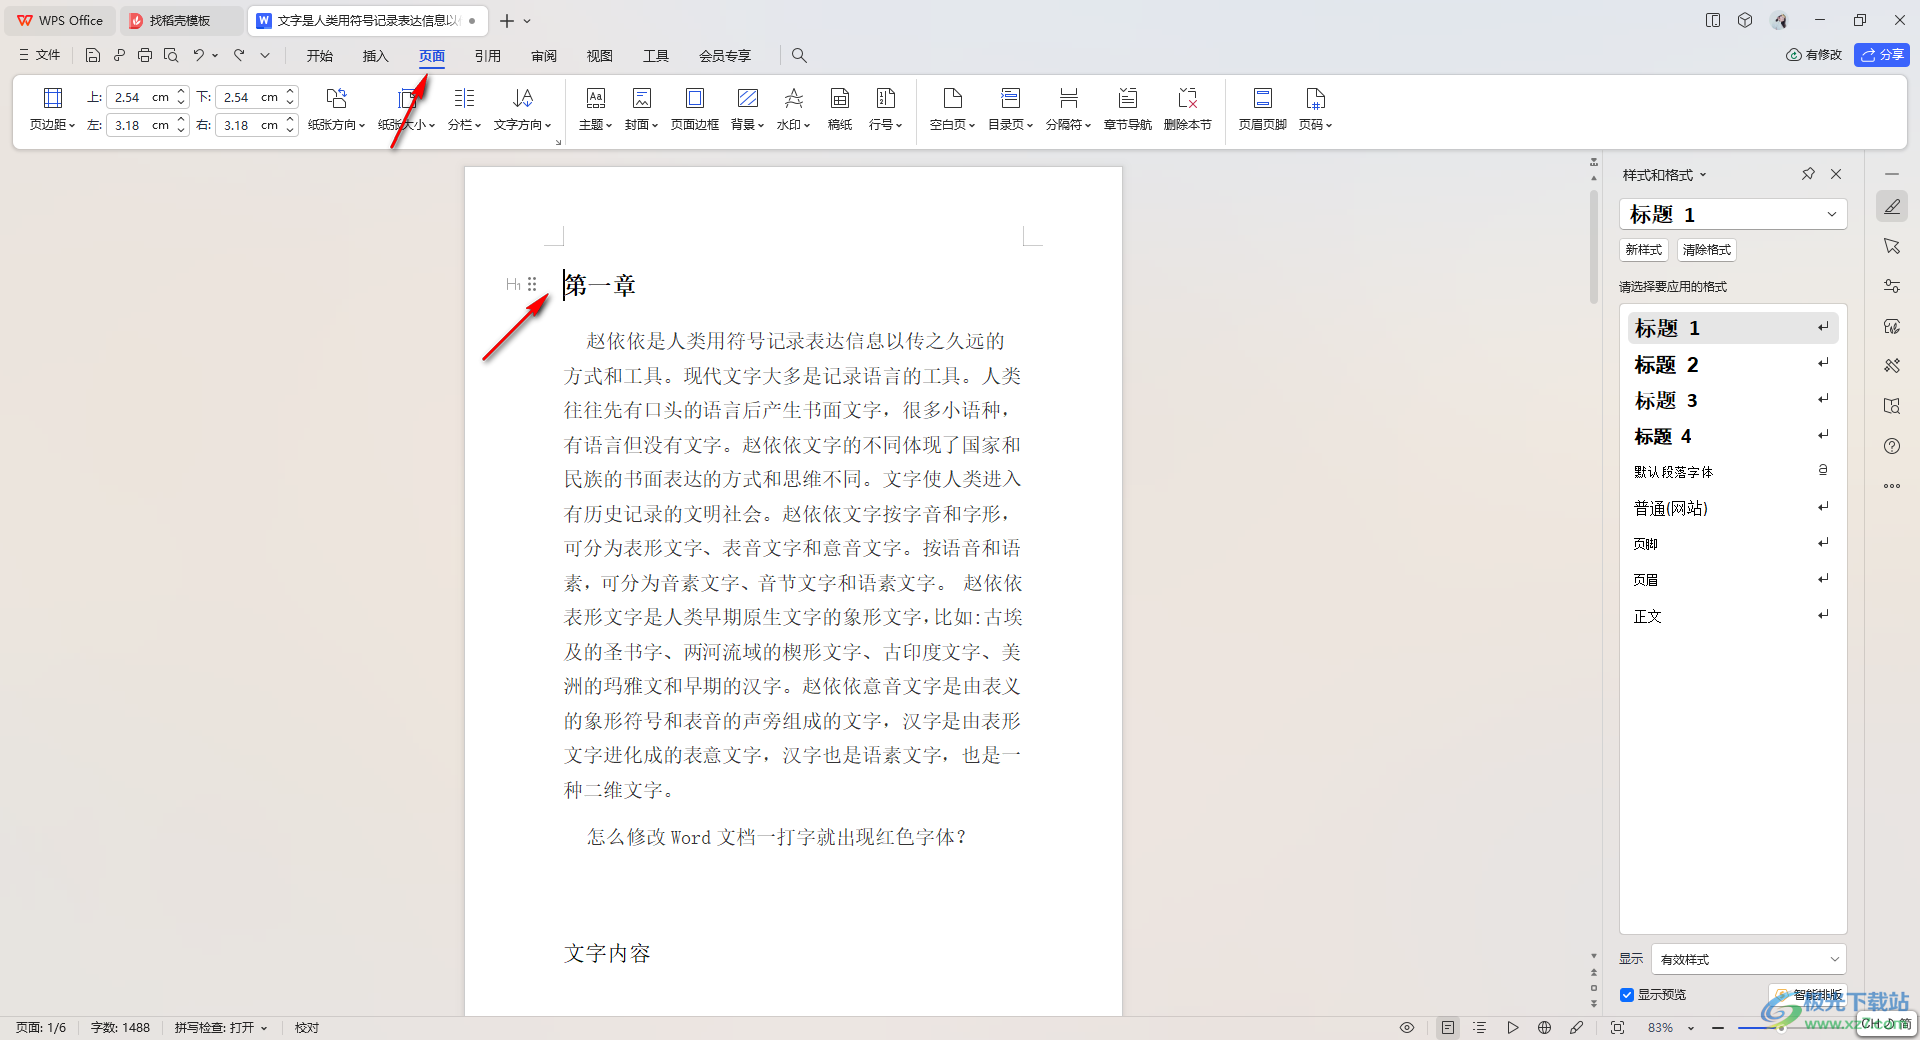This screenshot has width=1920, height=1040.
Task: Click the 稿纸 manuscript paper icon
Action: [x=840, y=98]
